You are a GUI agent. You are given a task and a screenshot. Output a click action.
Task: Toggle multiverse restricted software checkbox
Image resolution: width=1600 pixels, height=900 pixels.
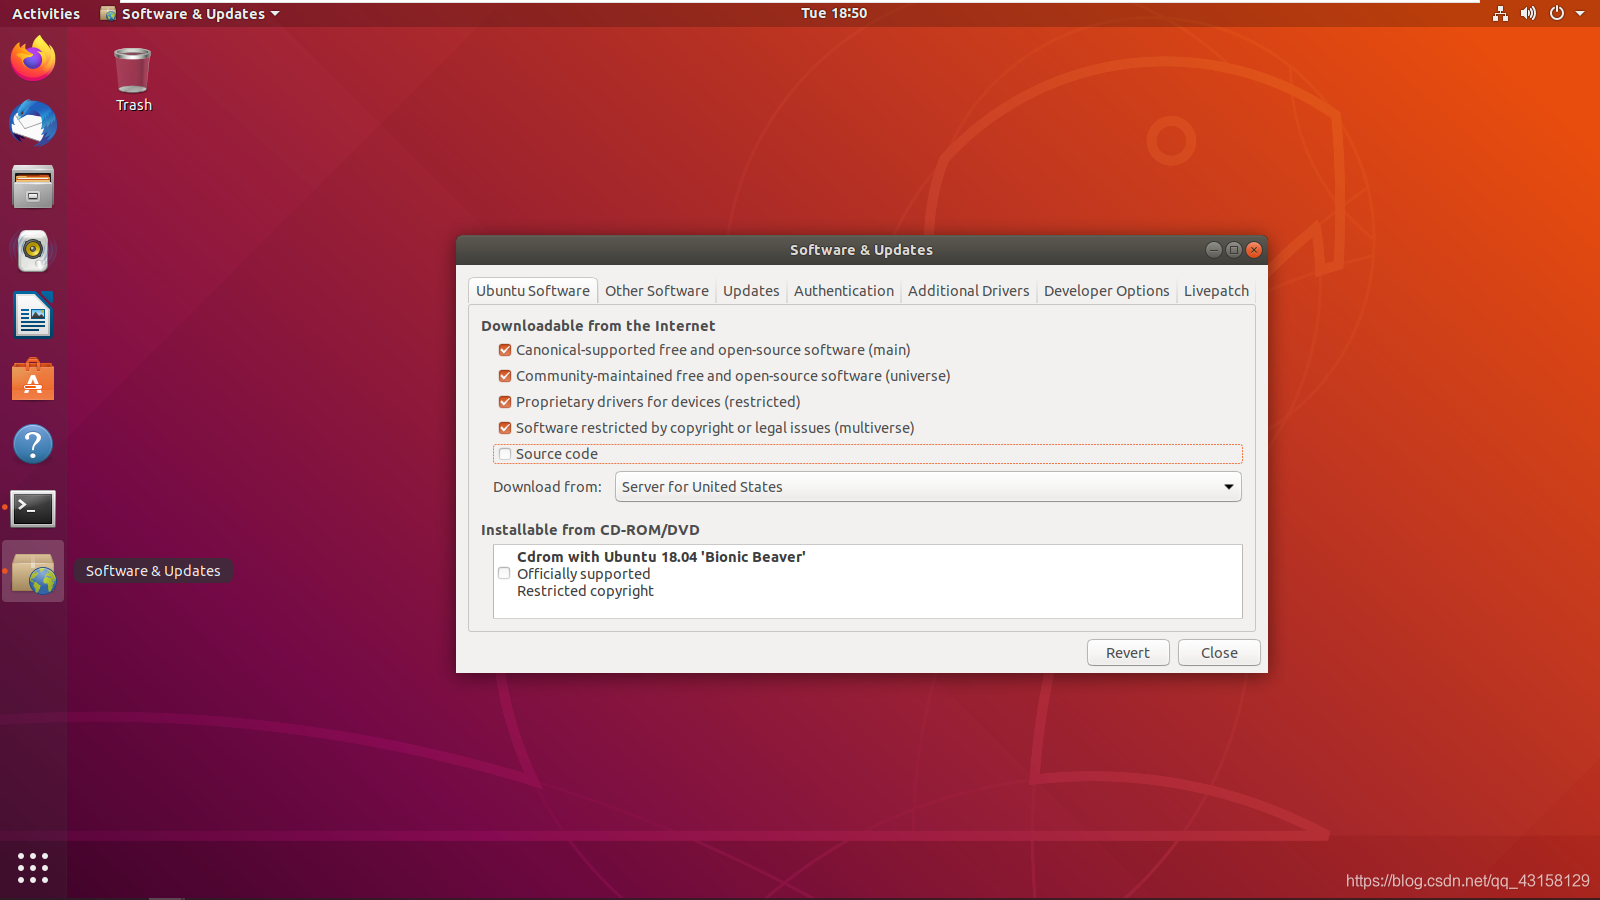pos(505,428)
